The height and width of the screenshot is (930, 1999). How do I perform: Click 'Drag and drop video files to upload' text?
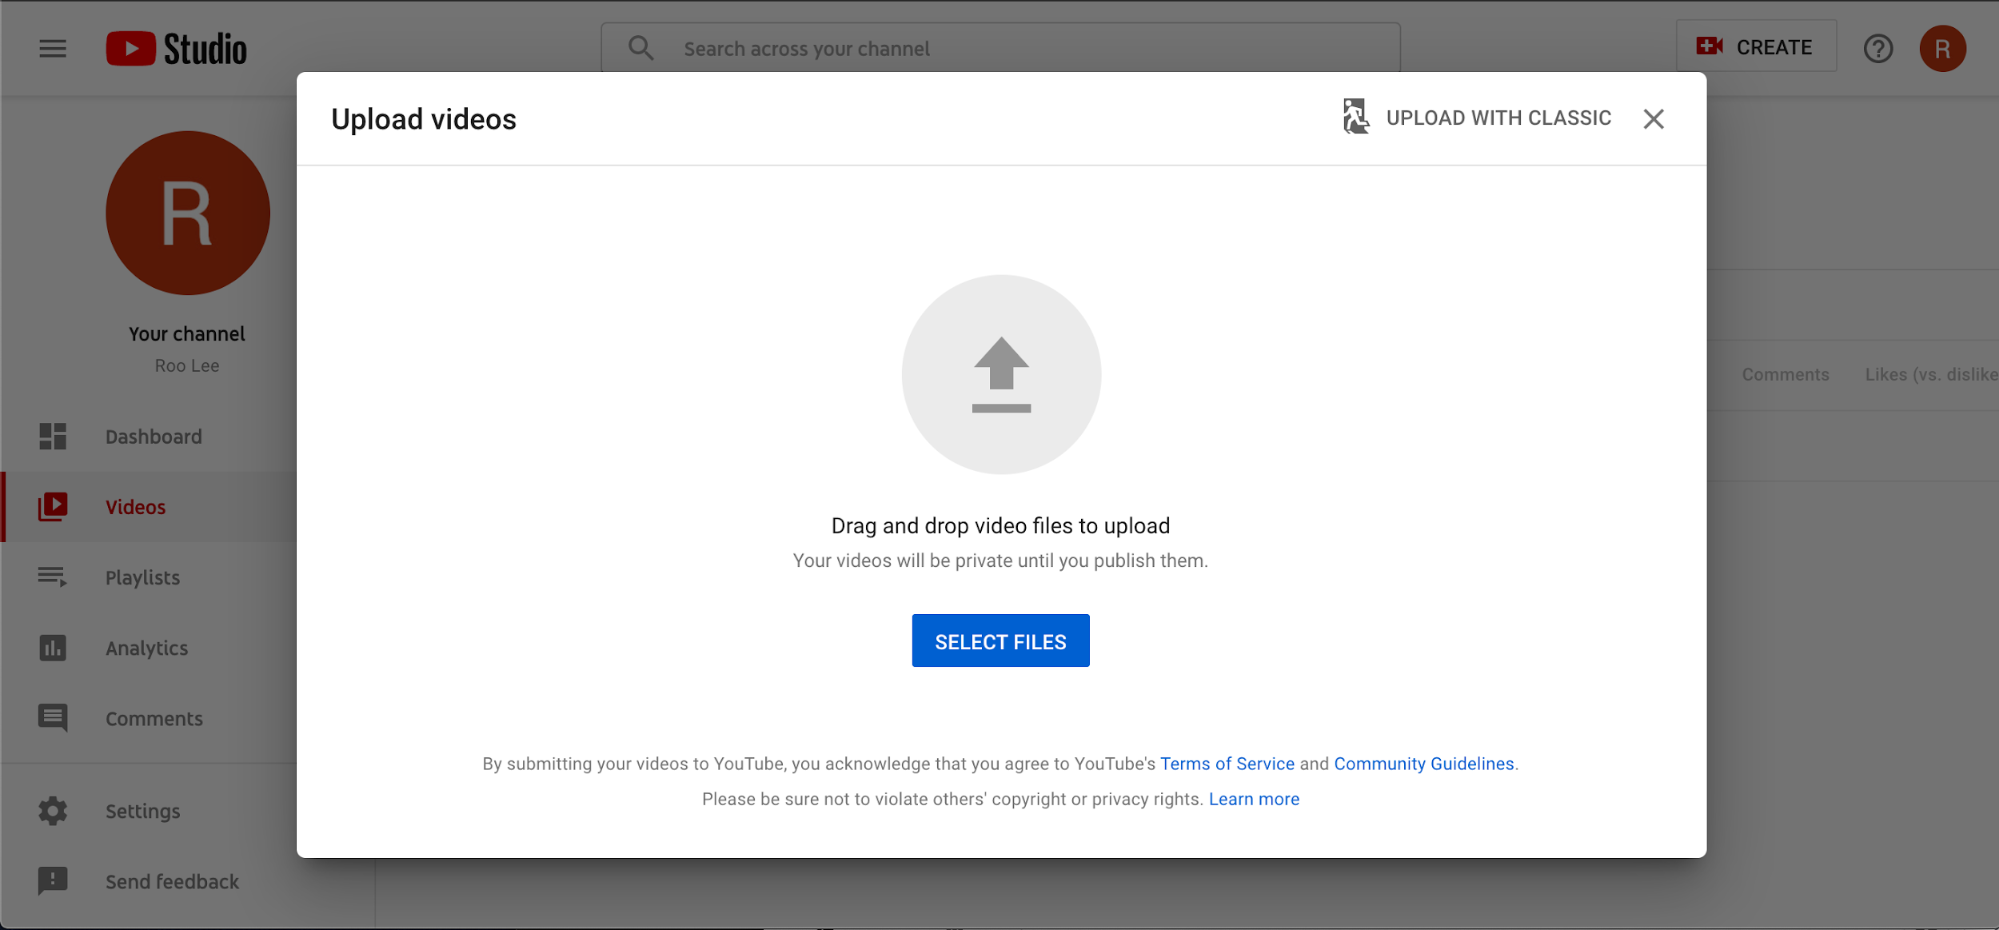click(1001, 526)
